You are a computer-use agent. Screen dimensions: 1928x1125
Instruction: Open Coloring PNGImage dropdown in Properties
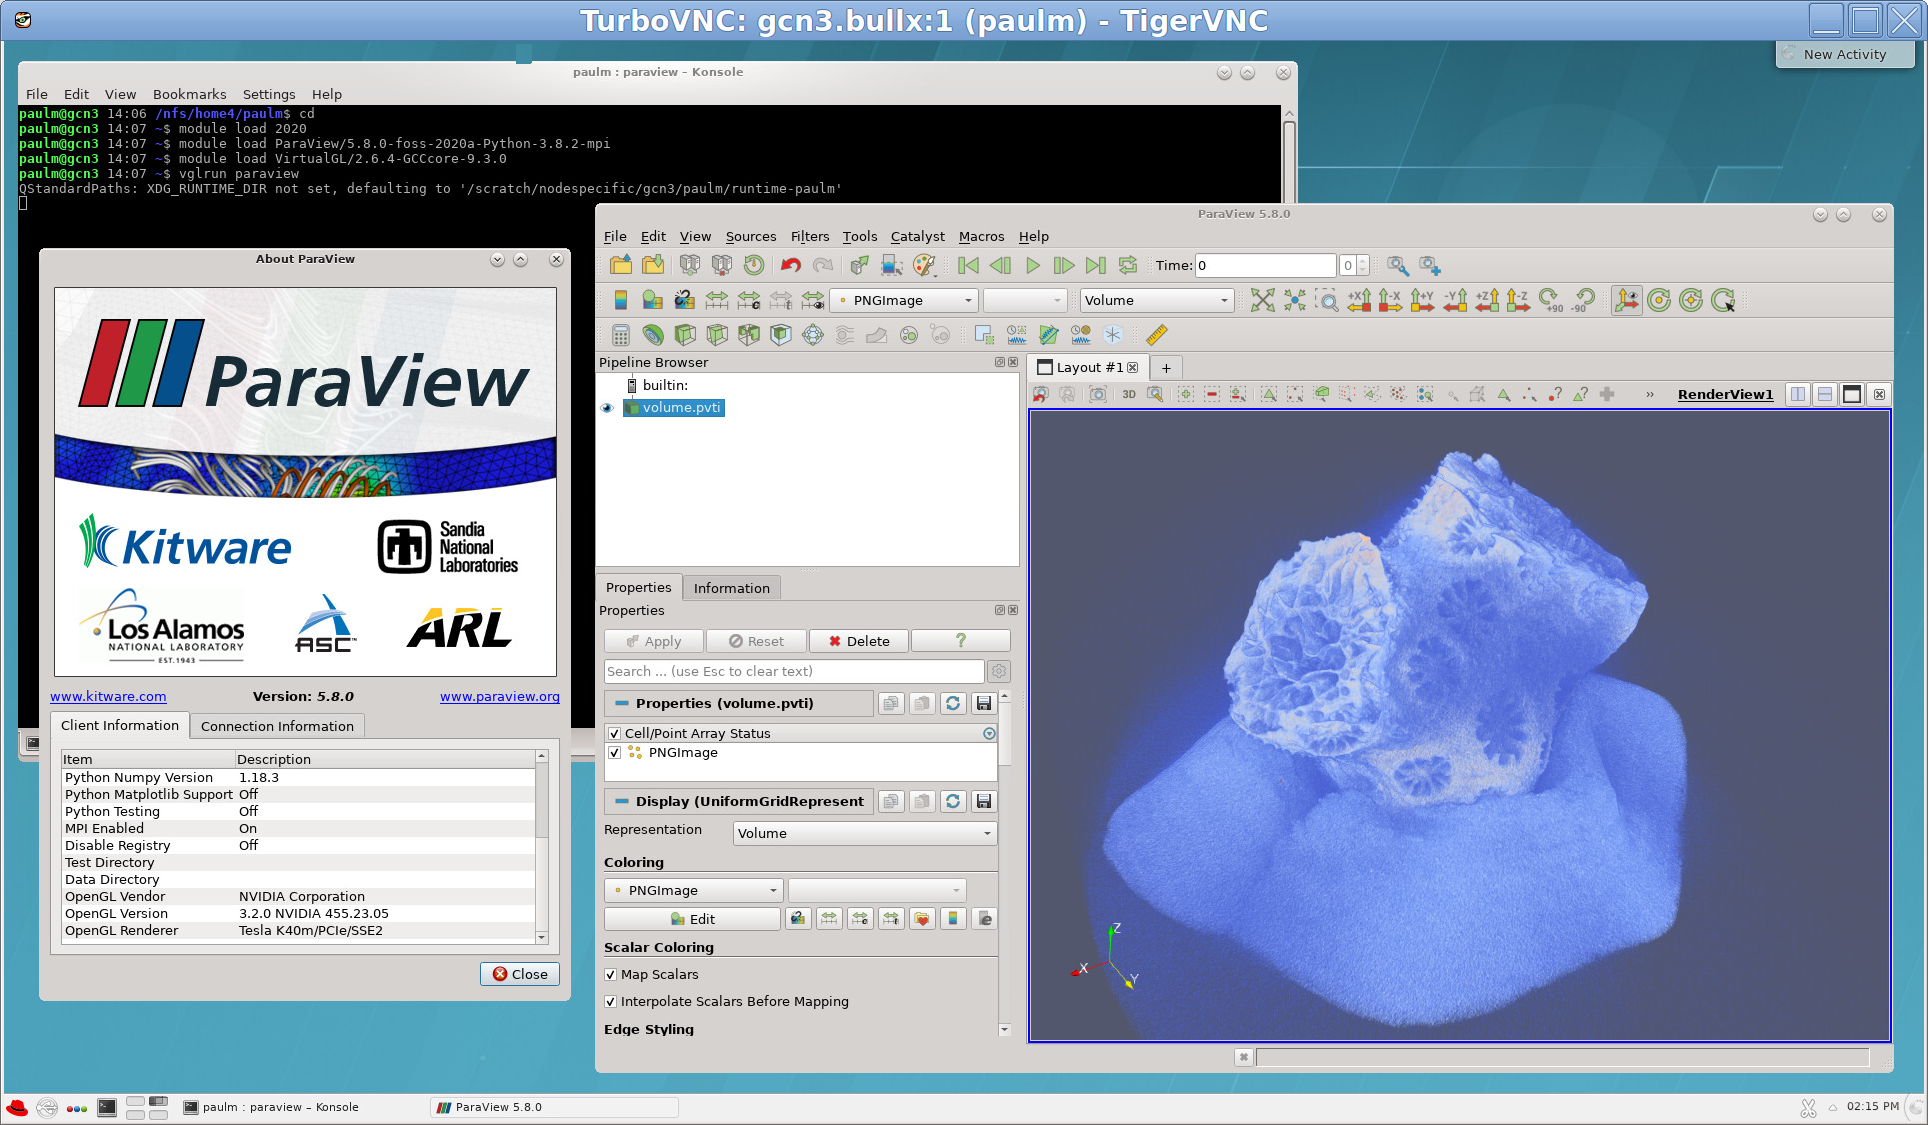coord(693,890)
